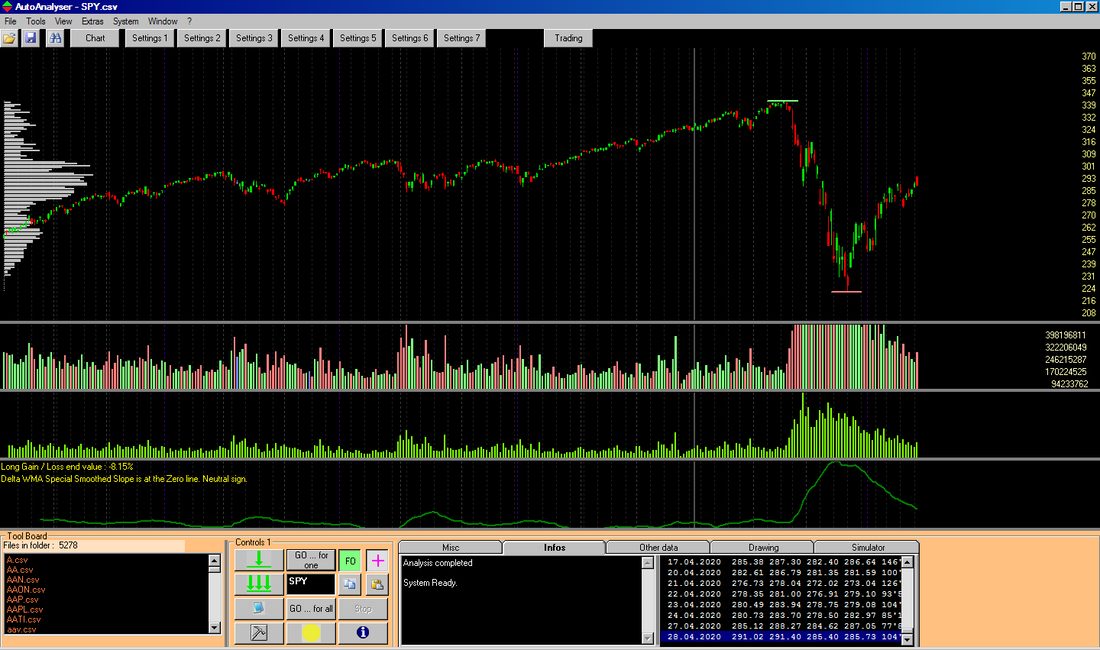The image size is (1100, 650).
Task: Select the 23.04.2020 data row
Action: pyautogui.click(x=781, y=604)
